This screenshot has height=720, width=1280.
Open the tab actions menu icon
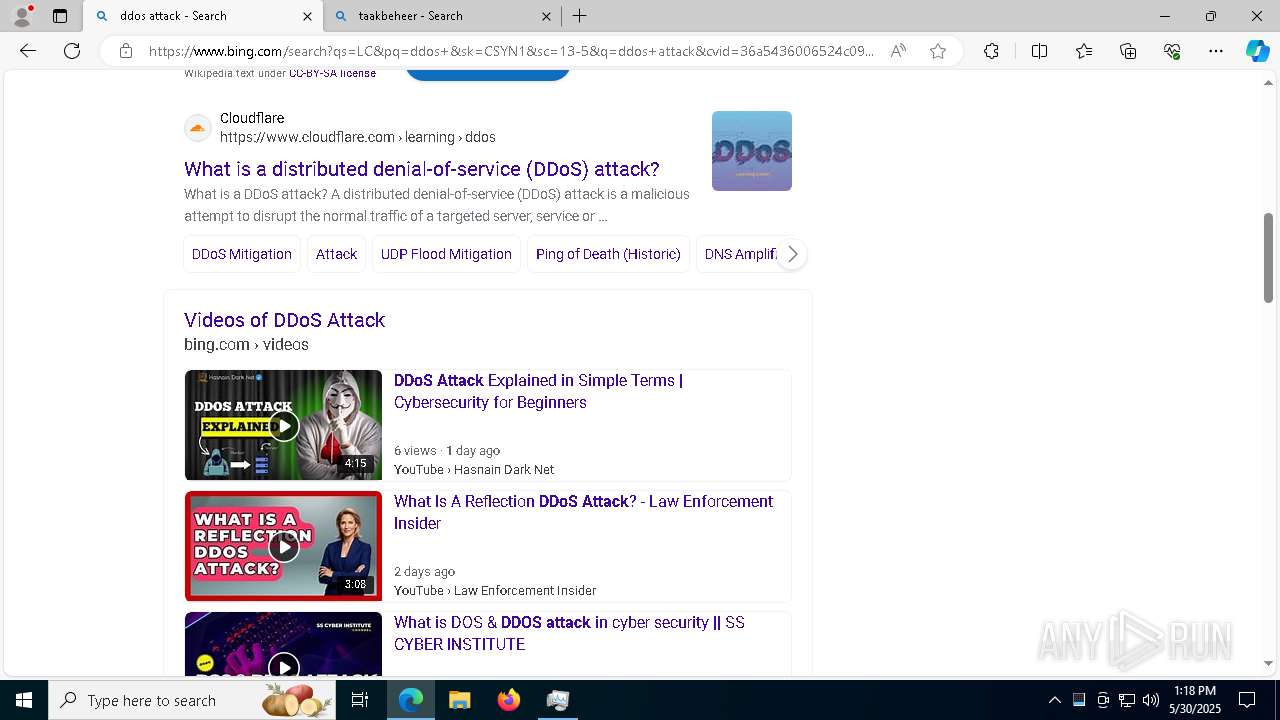pos(60,16)
